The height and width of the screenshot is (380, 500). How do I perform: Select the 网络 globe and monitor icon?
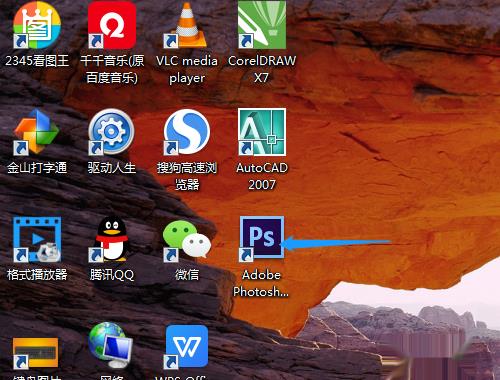(x=111, y=346)
